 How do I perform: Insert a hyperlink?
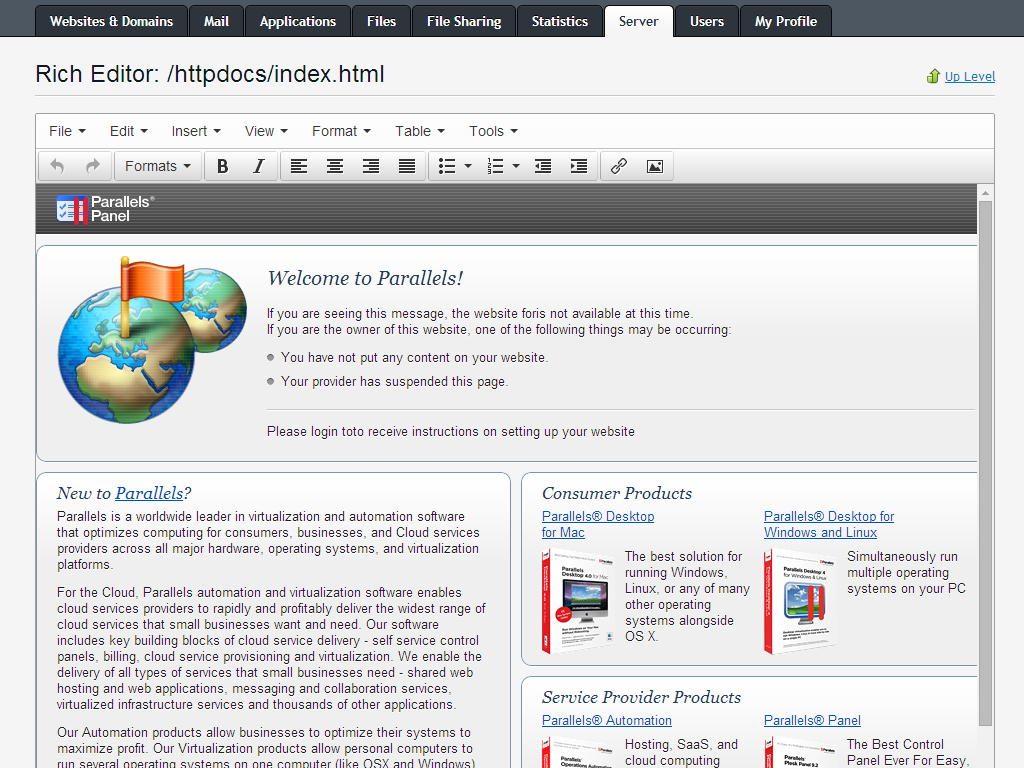[x=618, y=166]
